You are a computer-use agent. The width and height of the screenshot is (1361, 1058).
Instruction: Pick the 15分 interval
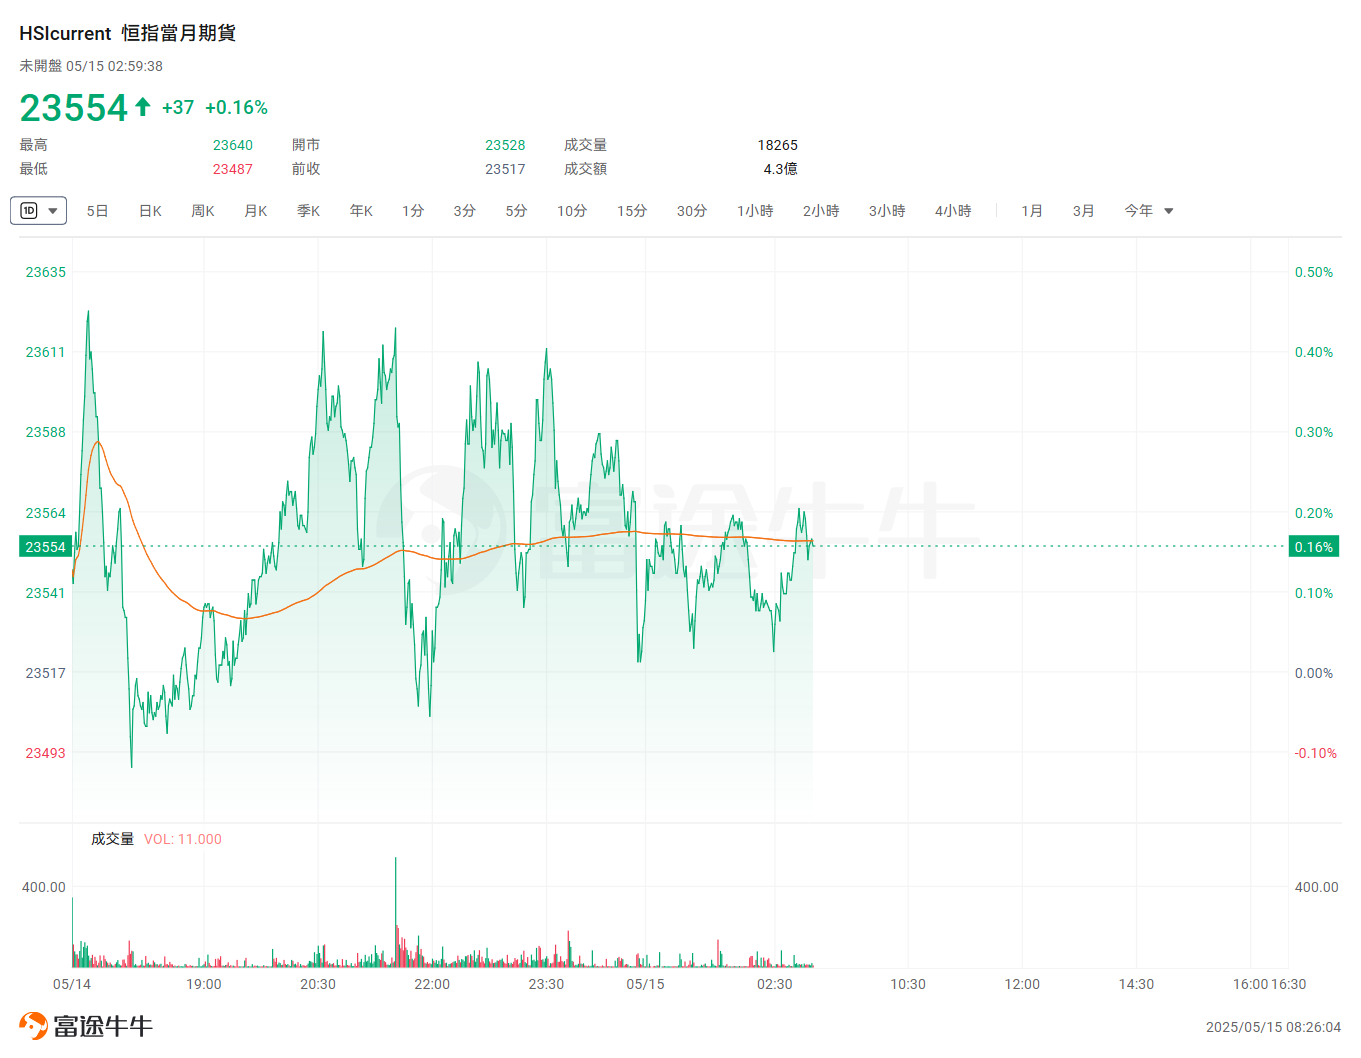[x=632, y=211]
